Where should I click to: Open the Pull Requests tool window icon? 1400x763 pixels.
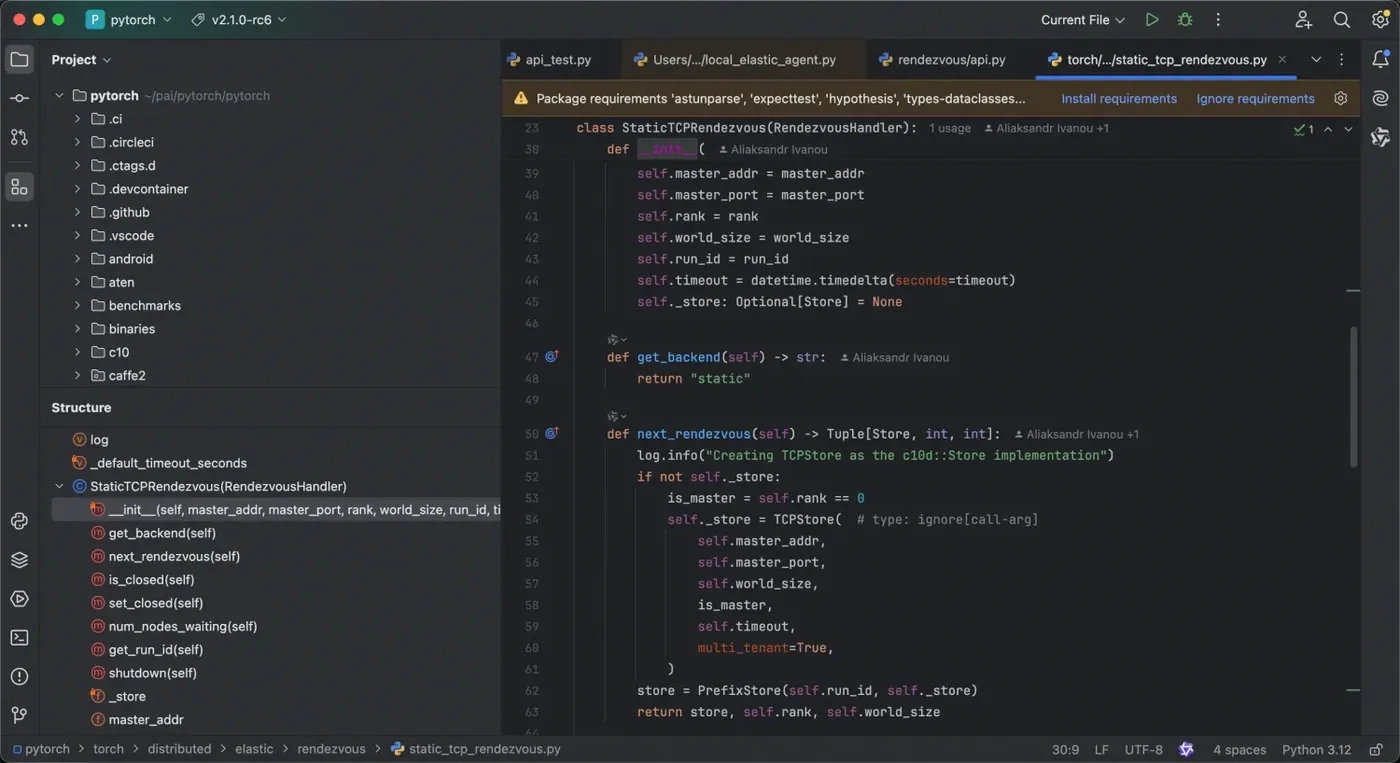tap(19, 137)
